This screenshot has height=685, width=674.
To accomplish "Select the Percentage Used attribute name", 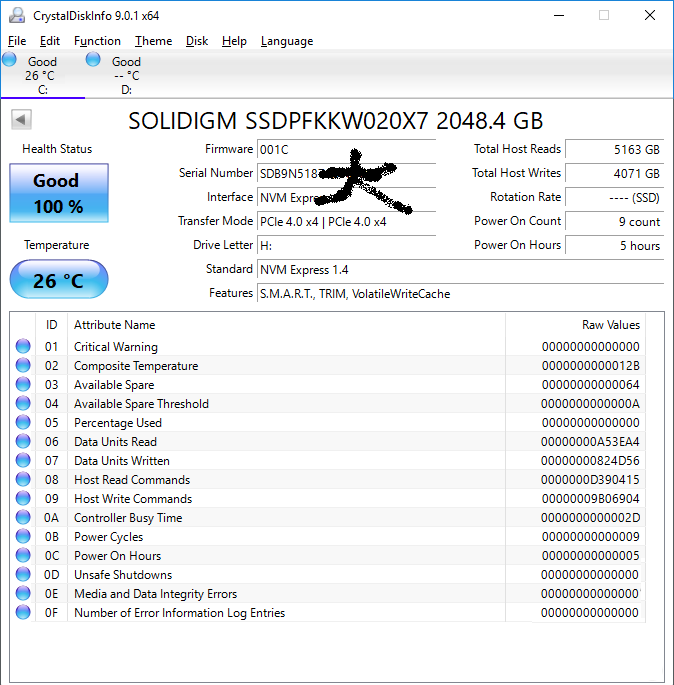I will pyautogui.click(x=118, y=422).
